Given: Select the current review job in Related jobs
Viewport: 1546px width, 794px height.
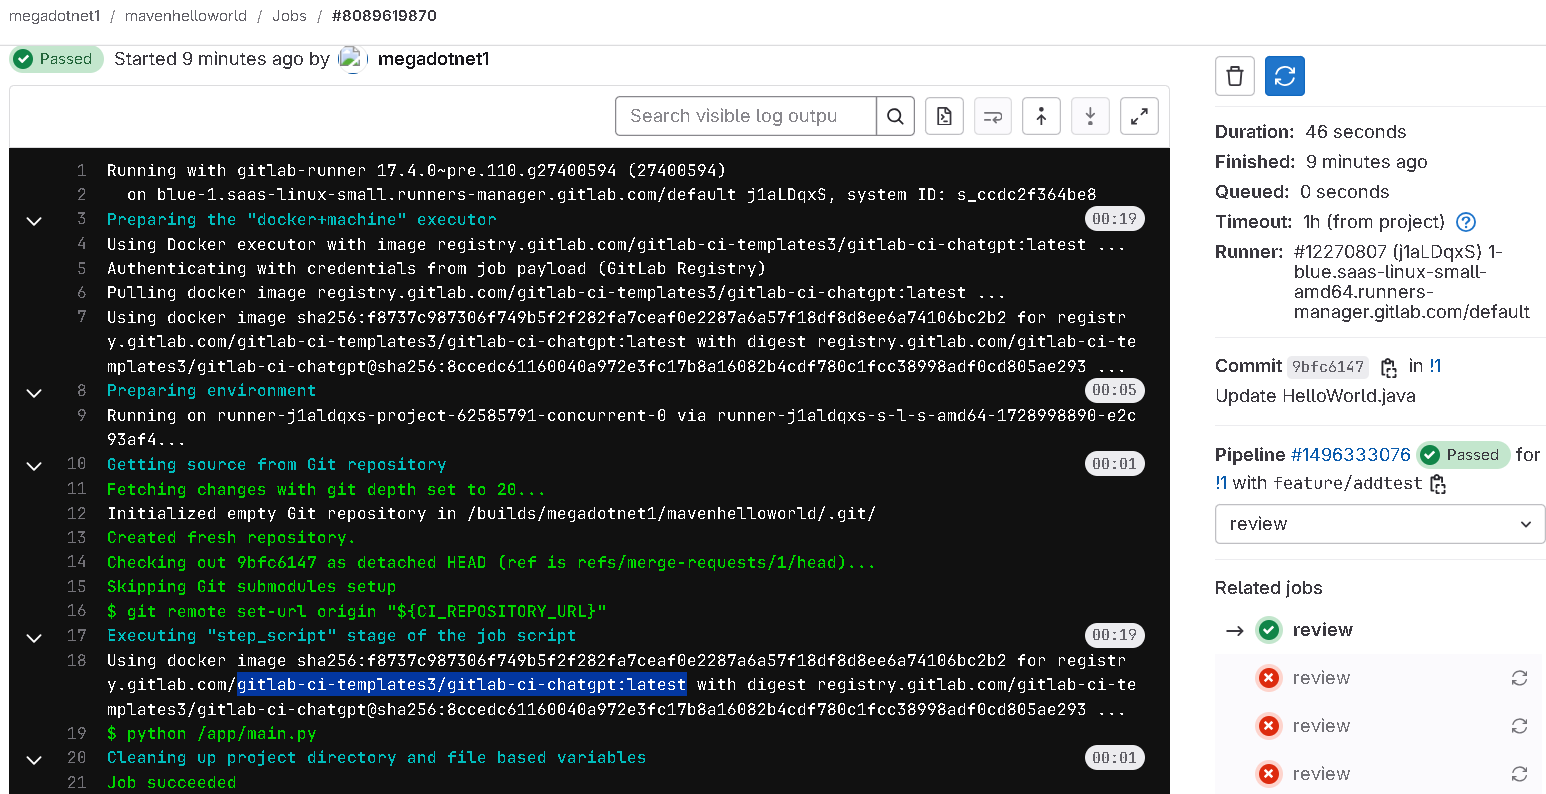Looking at the screenshot, I should click(x=1322, y=630).
